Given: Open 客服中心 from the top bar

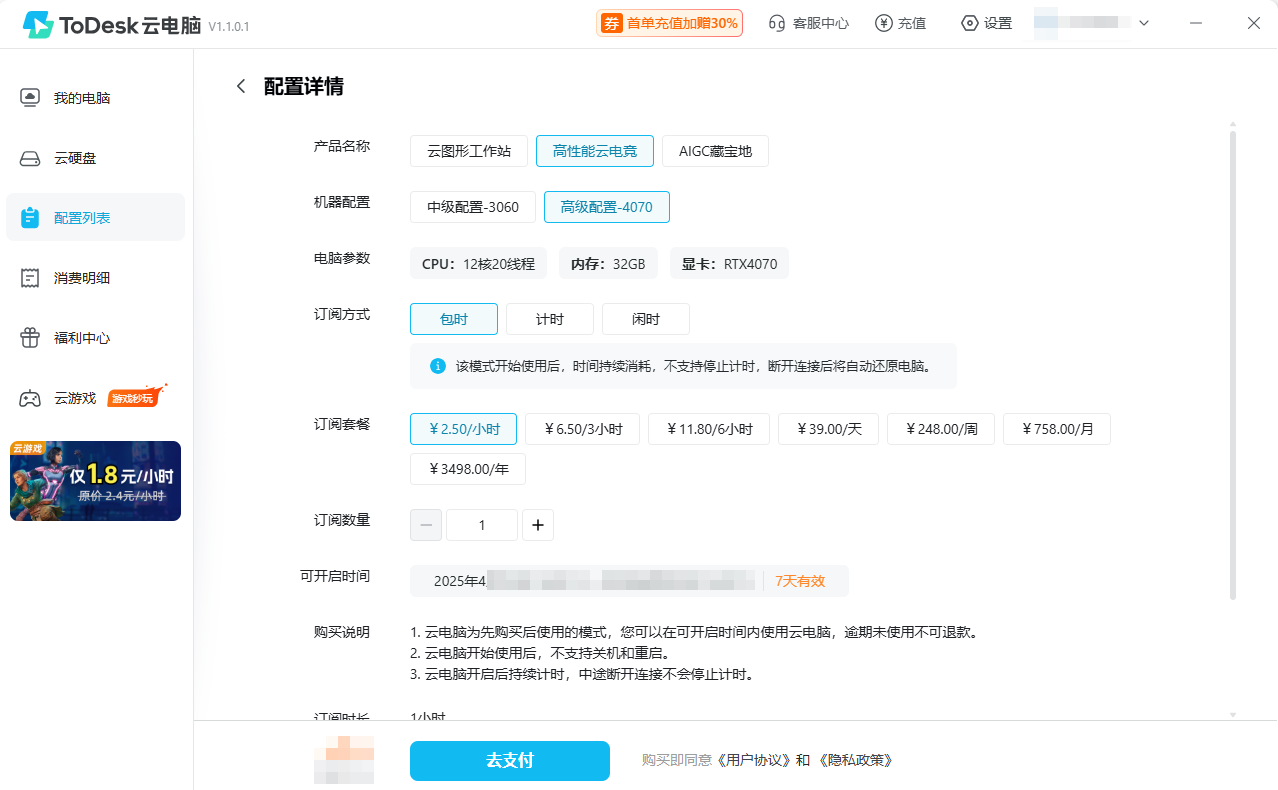Looking at the screenshot, I should [809, 23].
